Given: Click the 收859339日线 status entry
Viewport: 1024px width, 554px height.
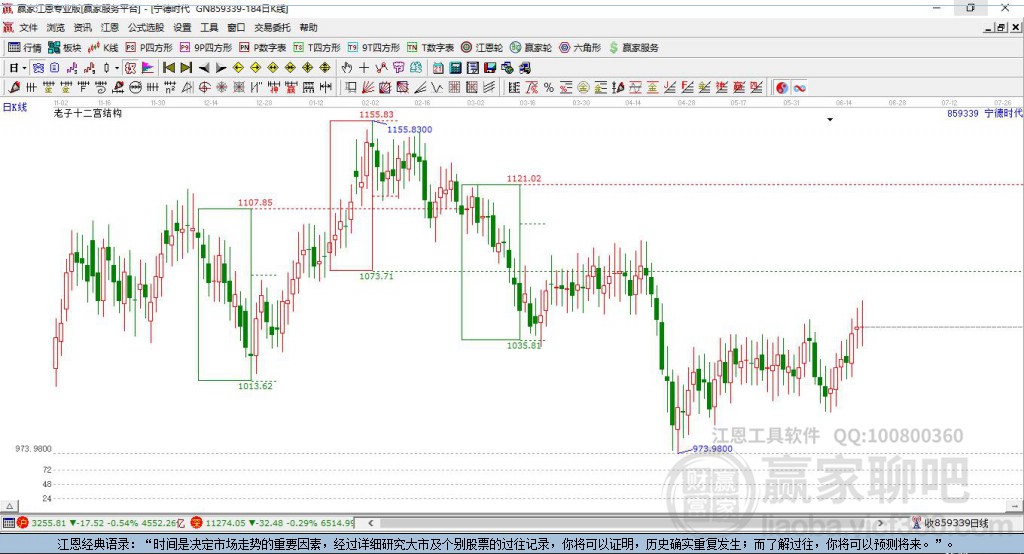Looking at the screenshot, I should (951, 523).
